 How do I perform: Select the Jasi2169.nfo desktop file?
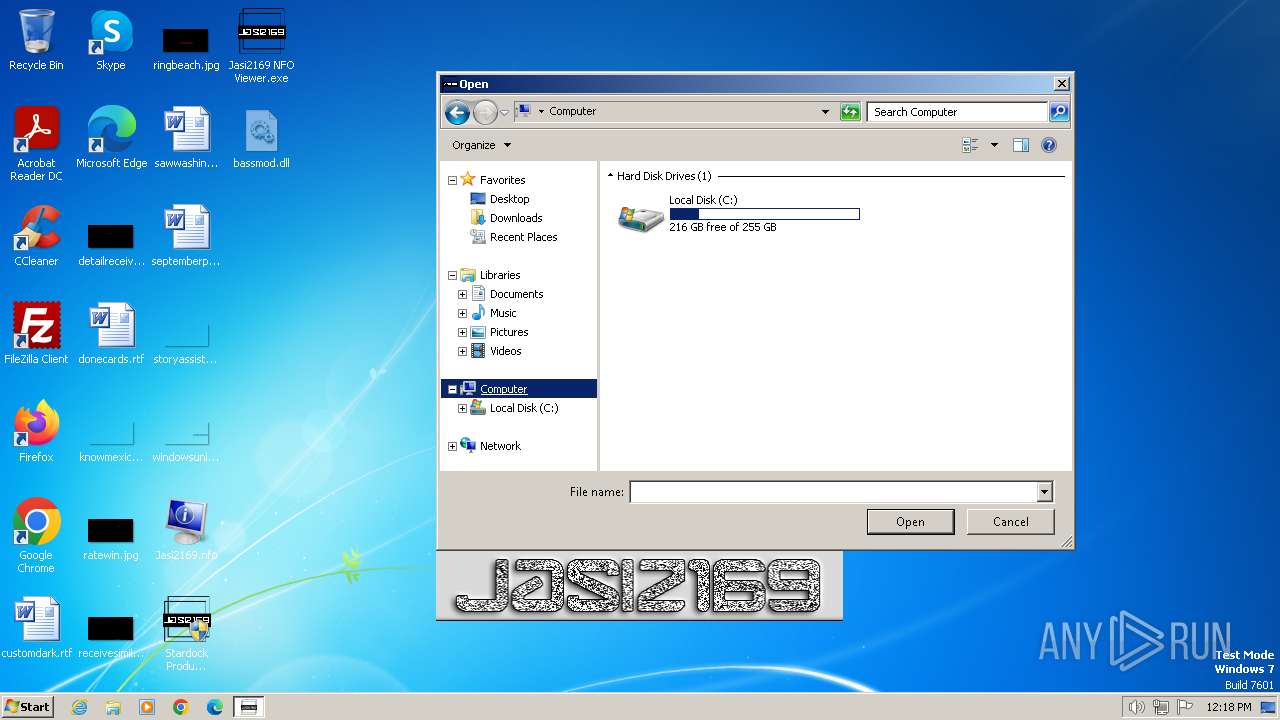pos(186,530)
